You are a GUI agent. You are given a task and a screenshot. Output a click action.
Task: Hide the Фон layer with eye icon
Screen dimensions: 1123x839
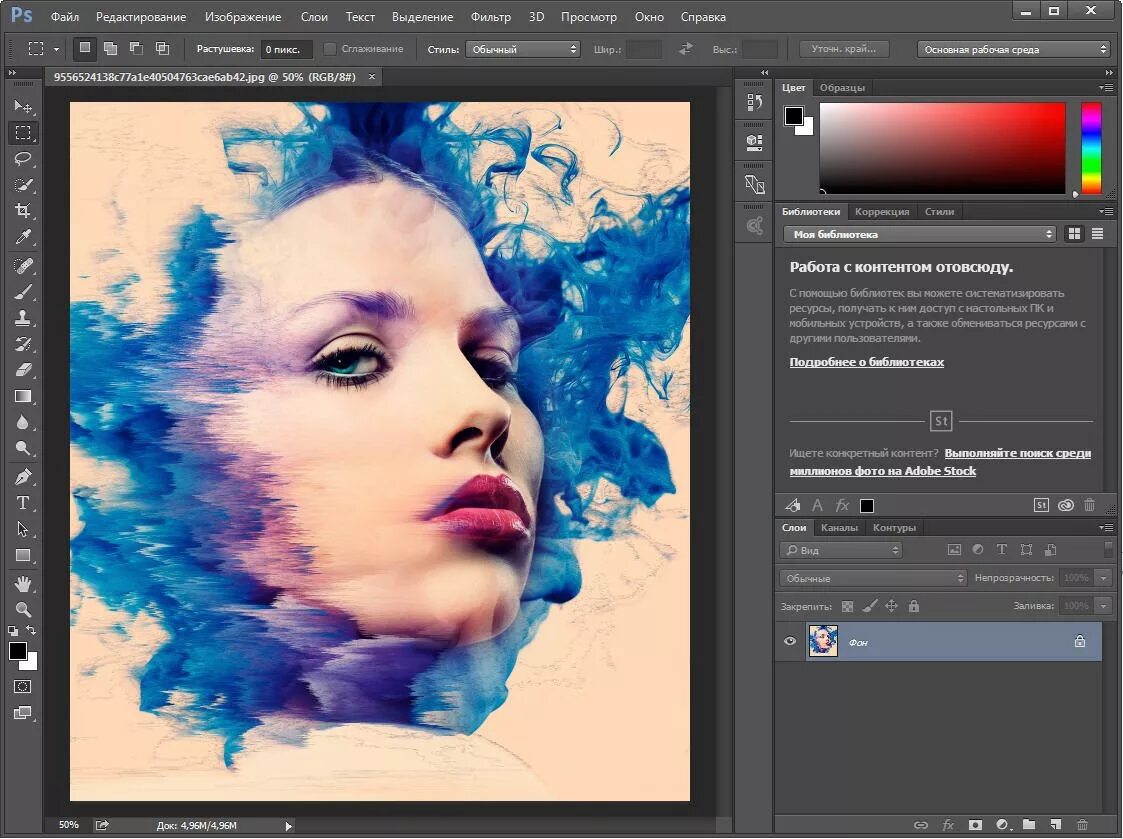click(x=790, y=642)
